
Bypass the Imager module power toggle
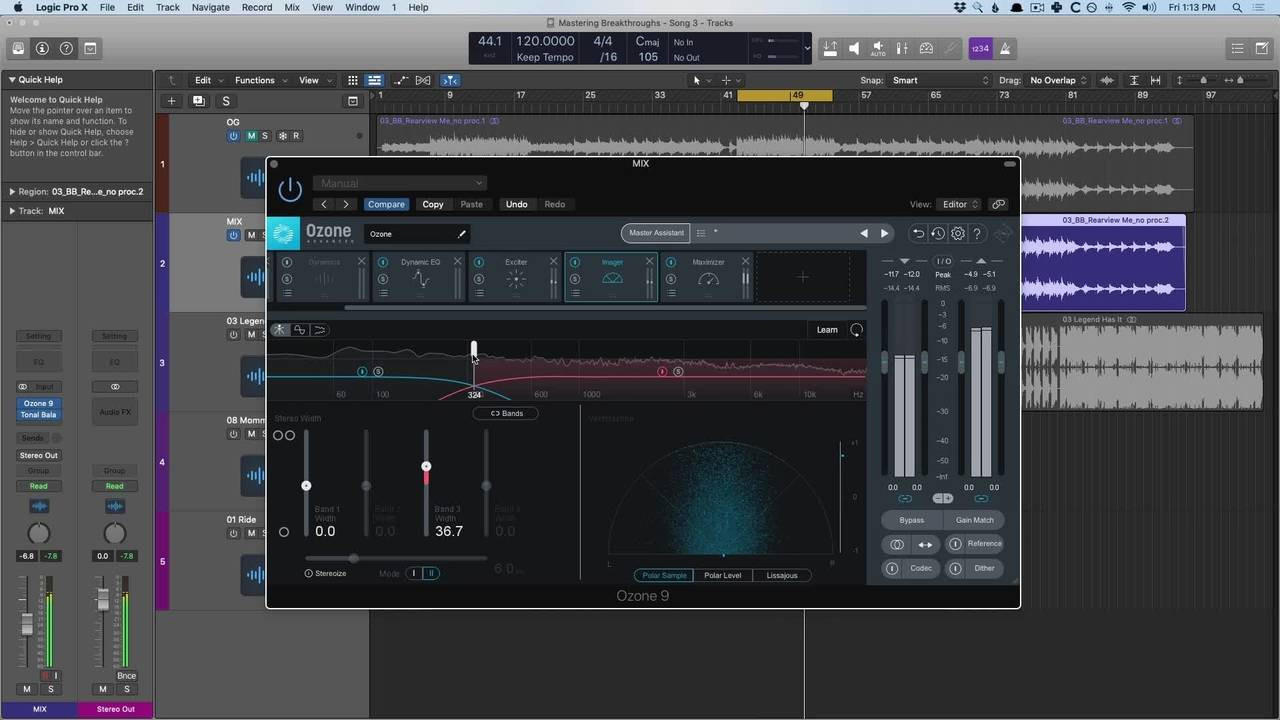[x=575, y=262]
